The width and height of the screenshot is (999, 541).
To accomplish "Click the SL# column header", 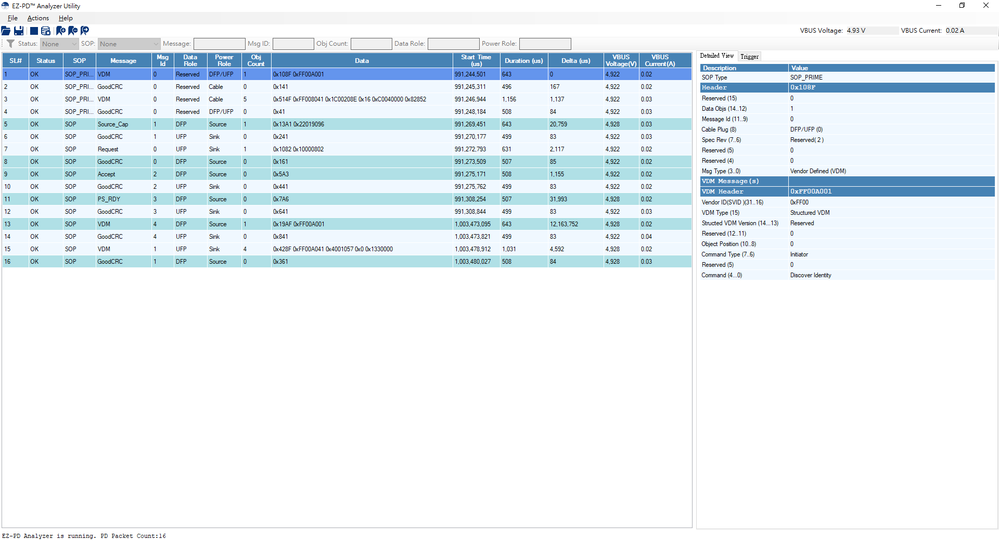I will 15,61.
